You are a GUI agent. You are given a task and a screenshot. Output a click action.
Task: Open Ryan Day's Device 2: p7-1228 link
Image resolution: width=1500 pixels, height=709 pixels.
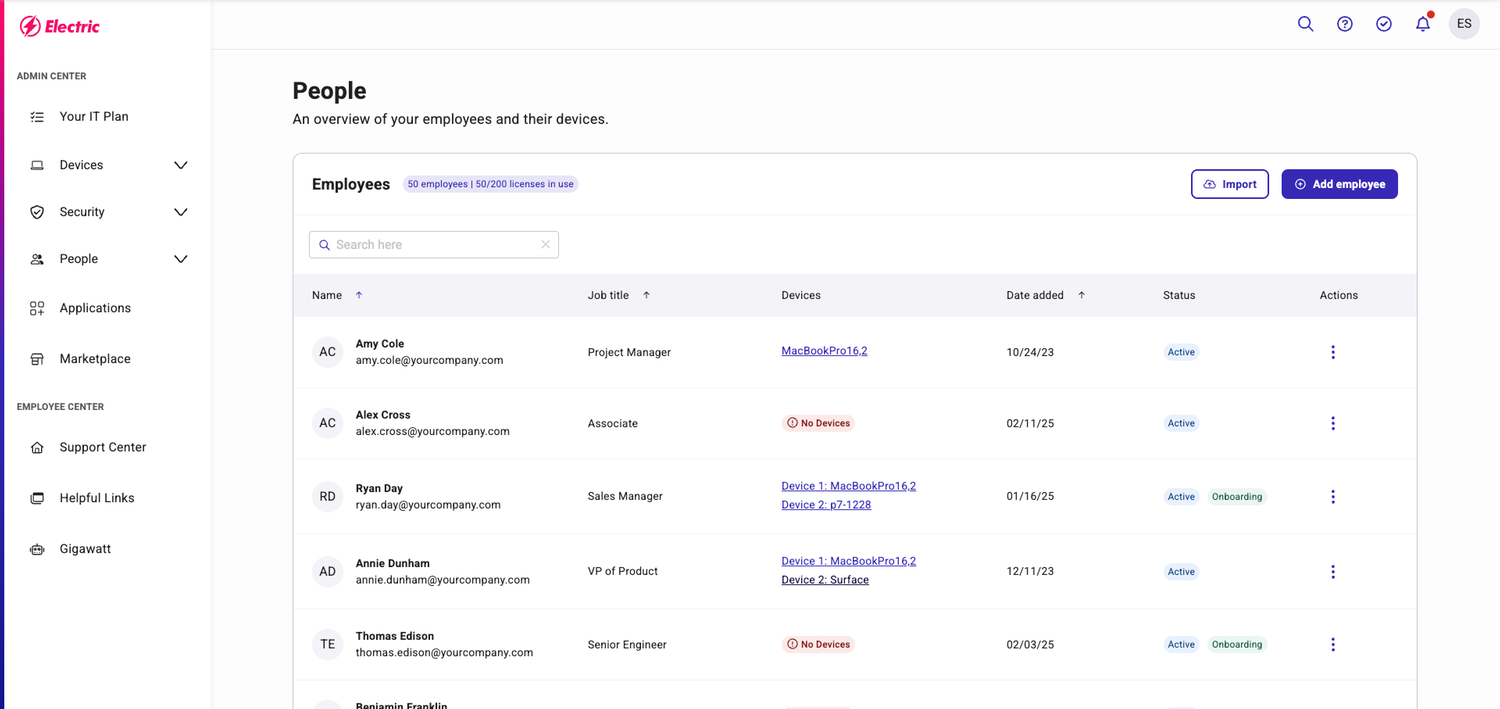[826, 504]
